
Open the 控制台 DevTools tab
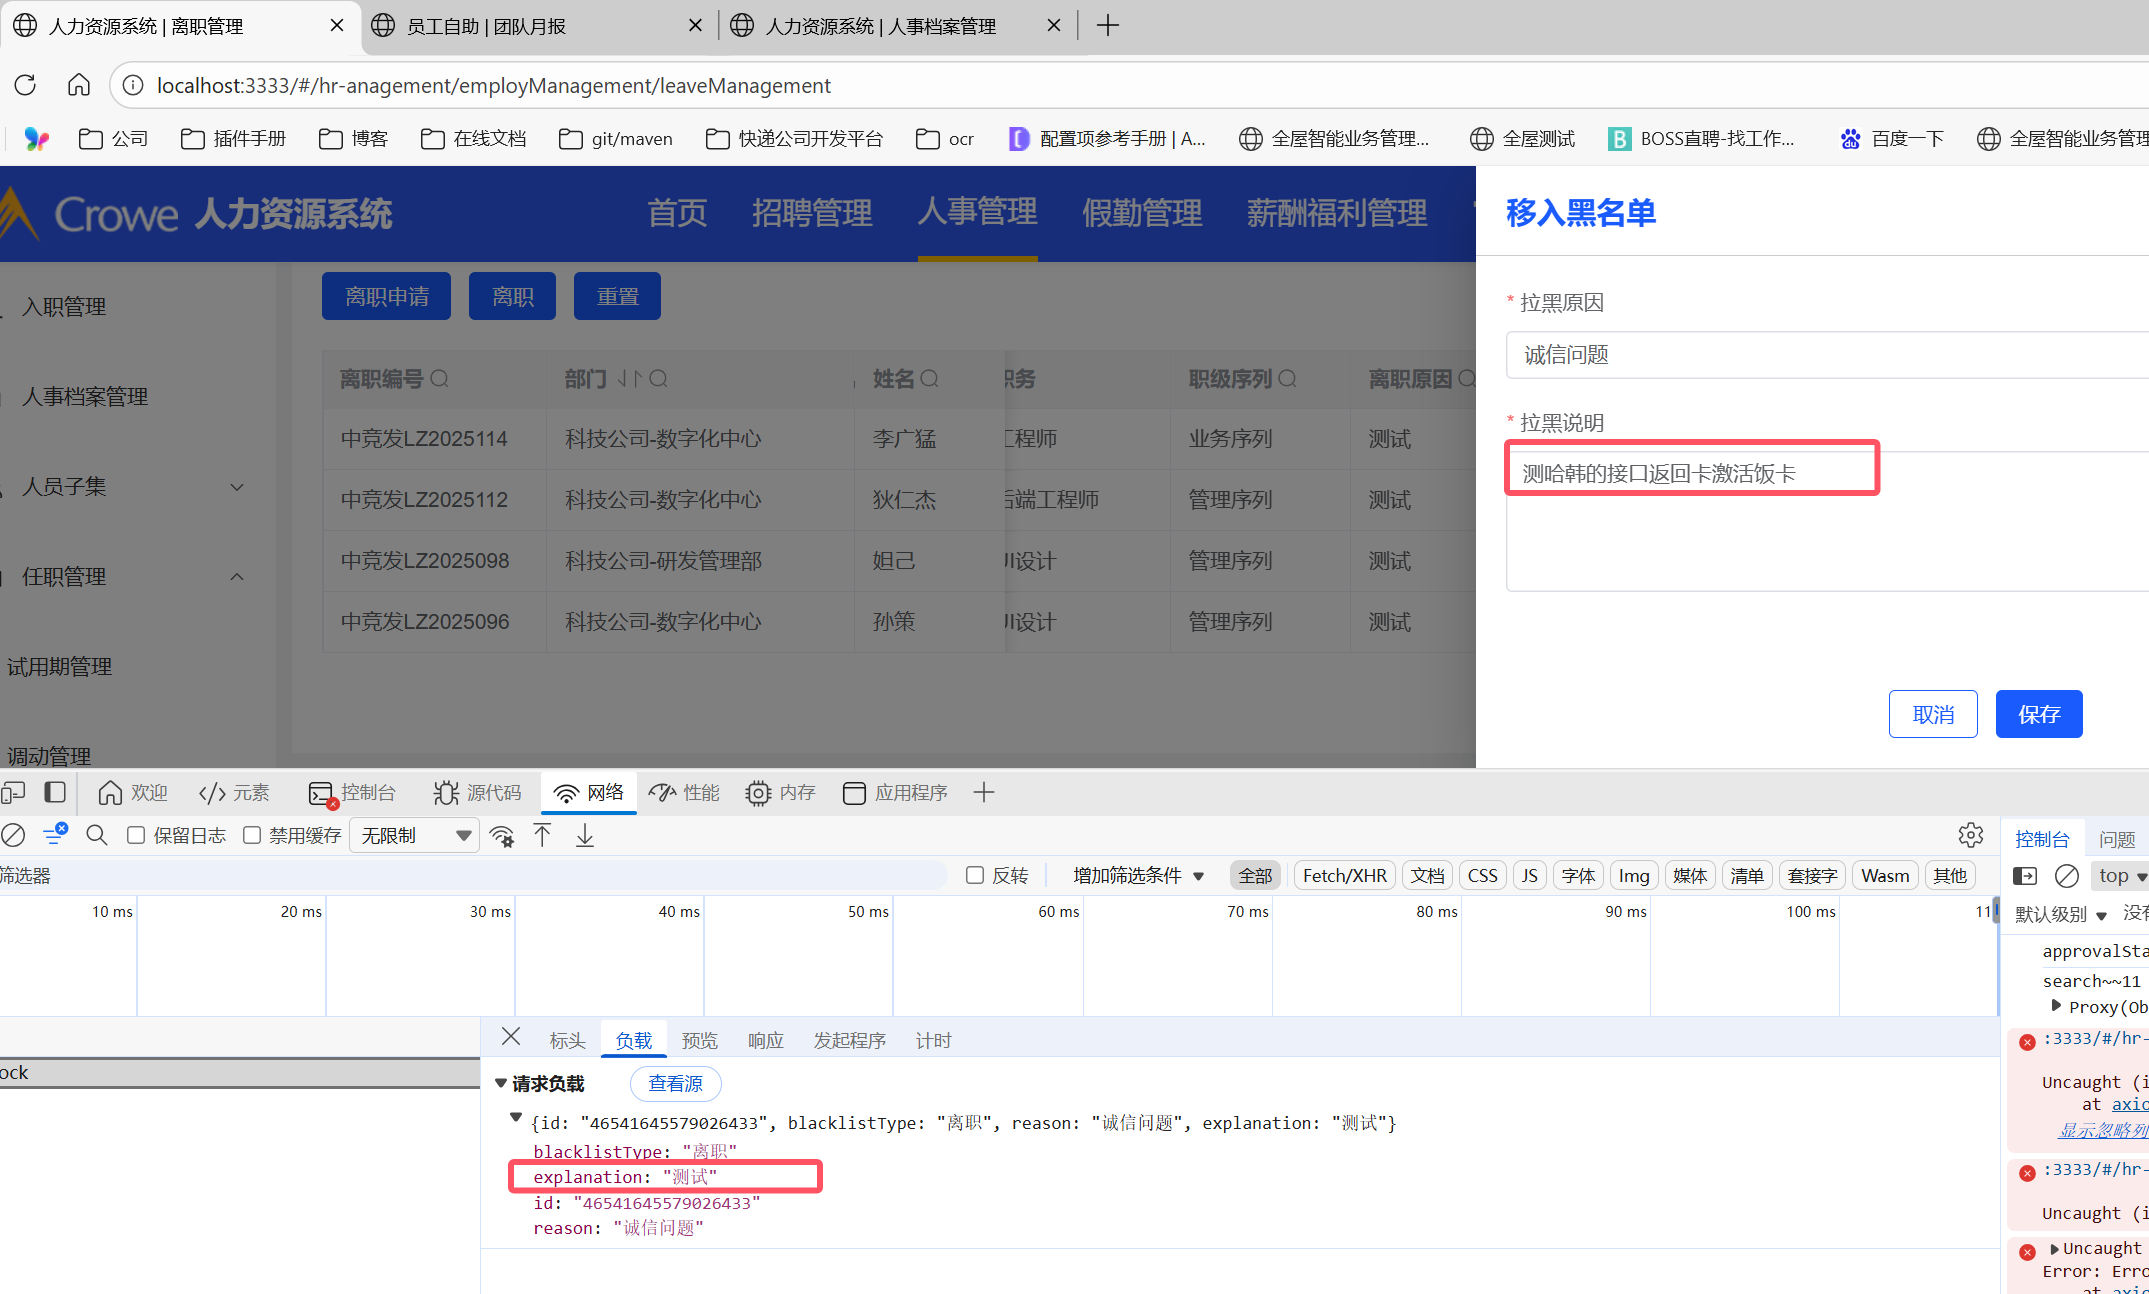tap(354, 793)
